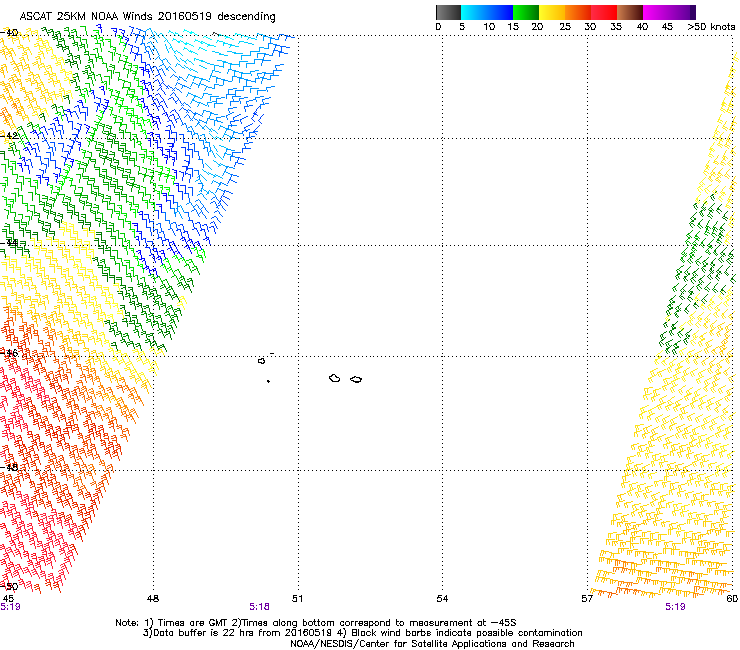Image resolution: width=740 pixels, height=650 pixels.
Task: Click the longitude label '60'
Action: [x=732, y=599]
